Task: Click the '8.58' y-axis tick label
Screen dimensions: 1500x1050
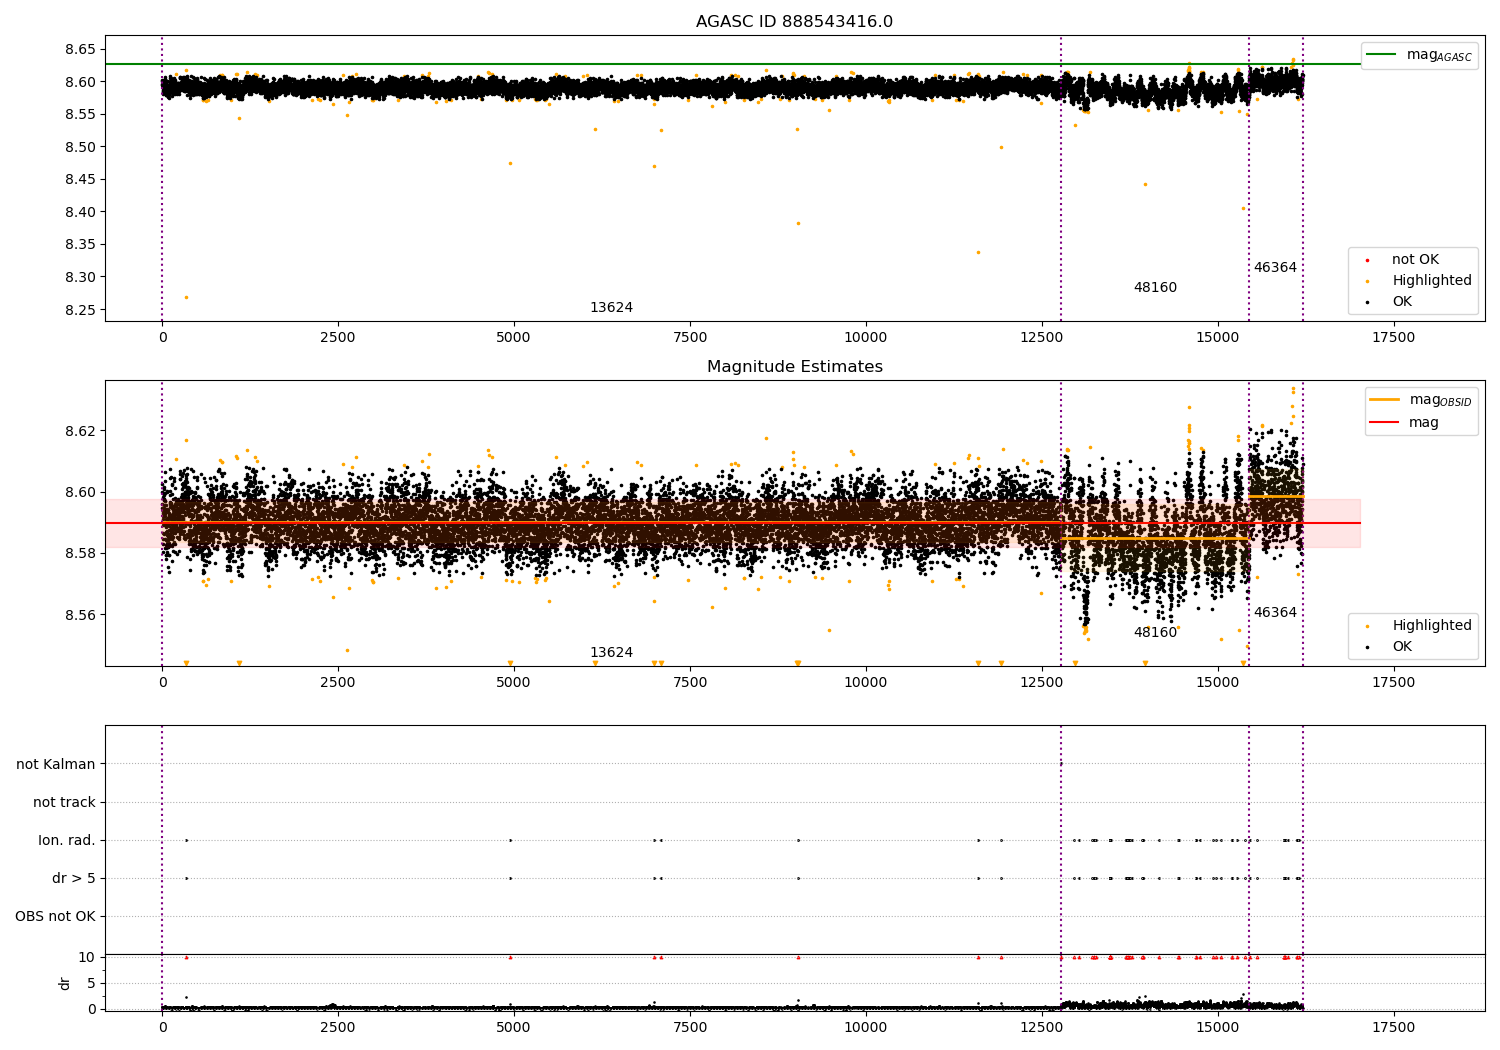Action: 80,554
